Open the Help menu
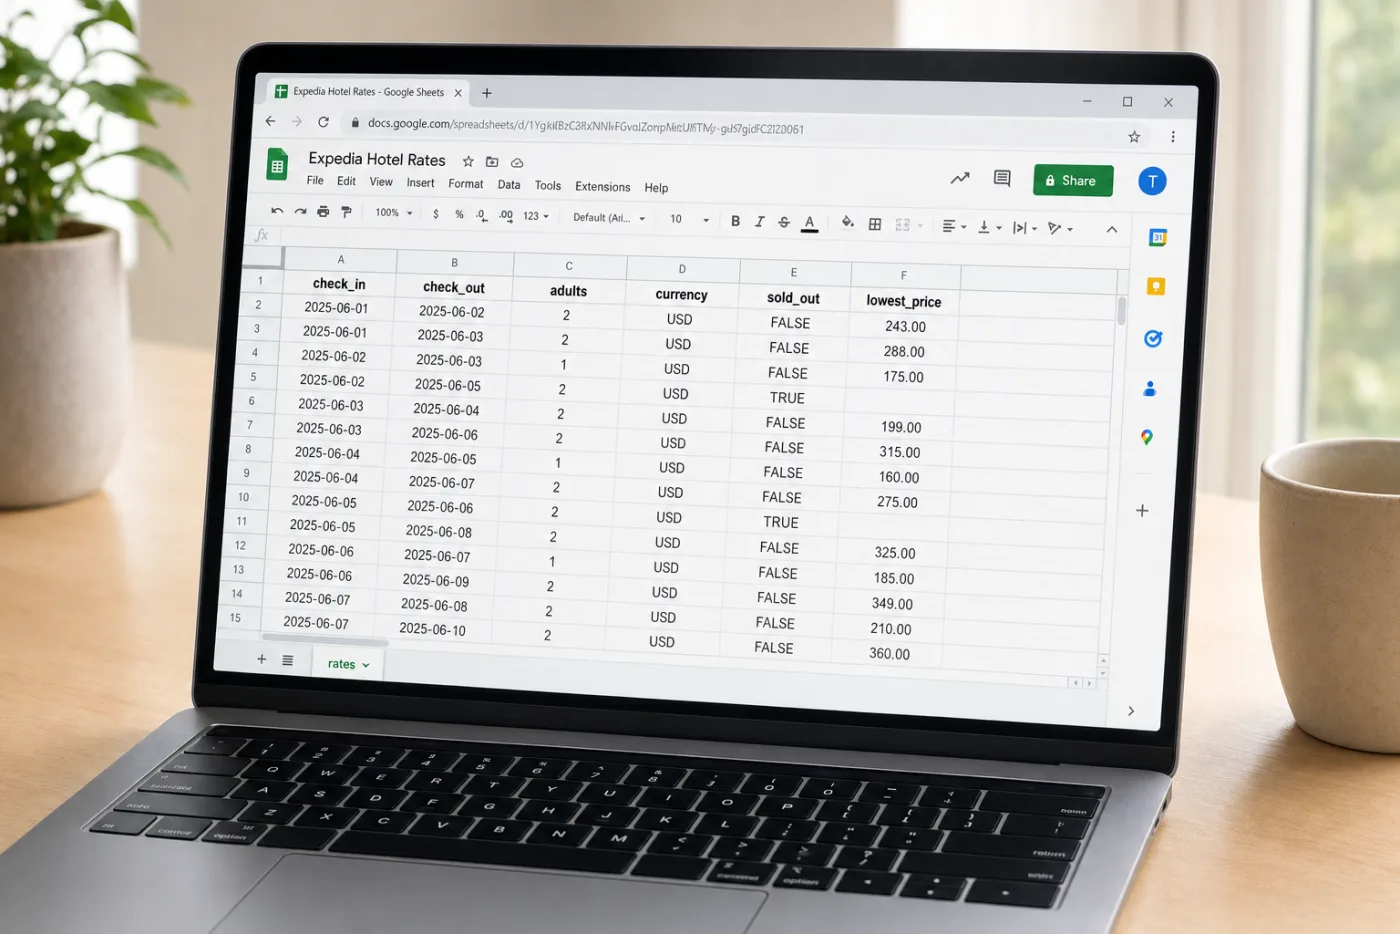Viewport: 1400px width, 934px height. 656,188
